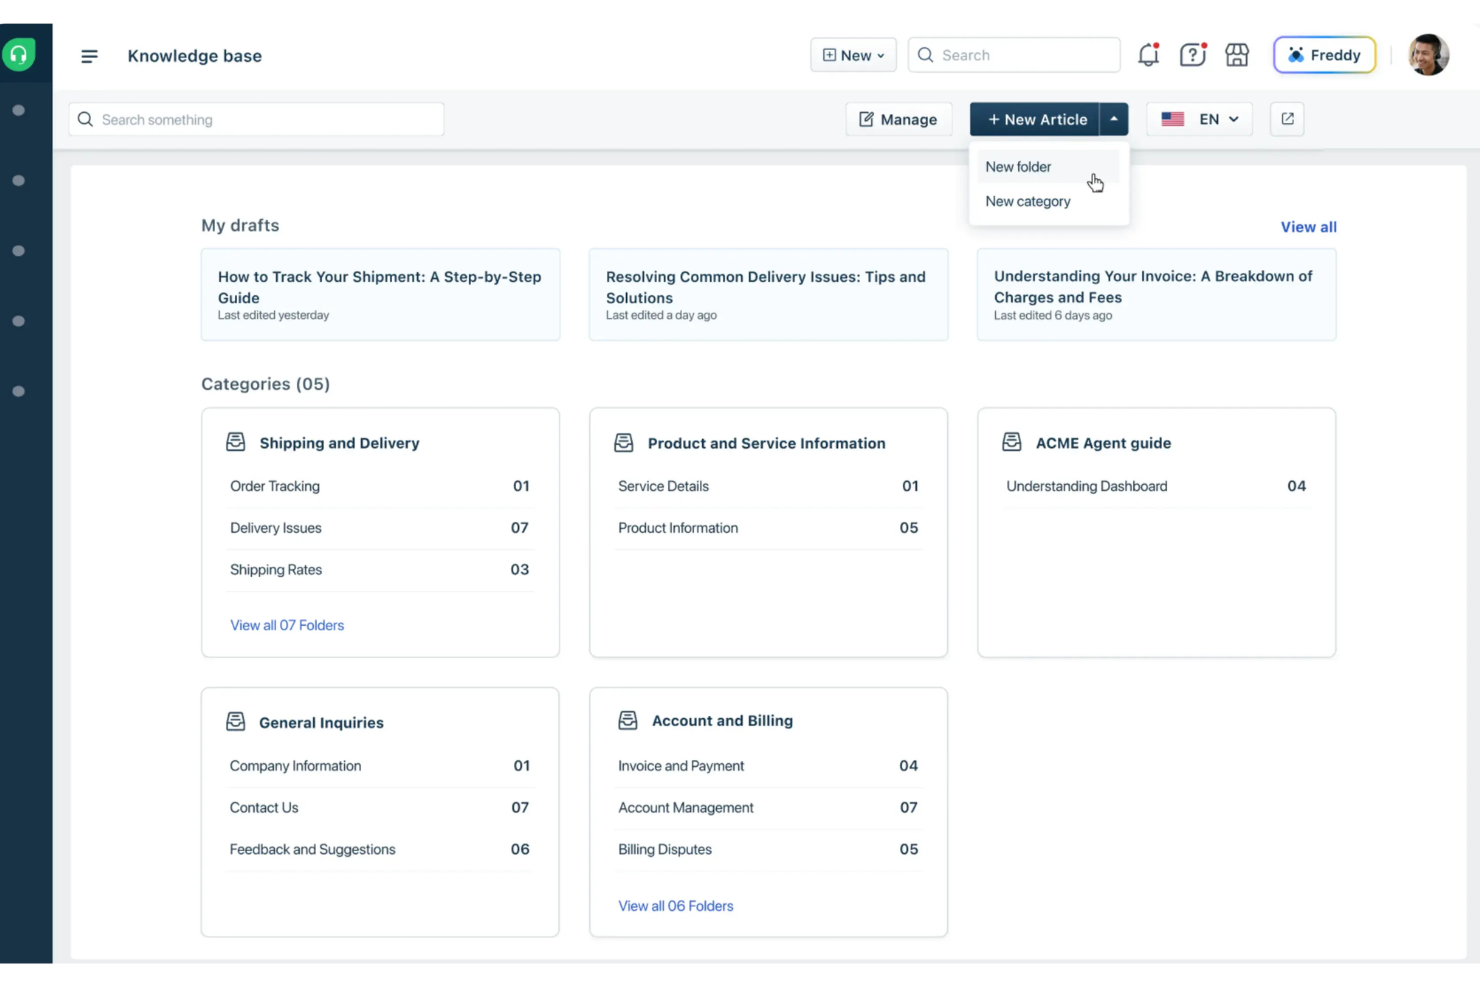Open the help icon in the top bar
Screen dimensions: 1480x987
click(x=1192, y=55)
